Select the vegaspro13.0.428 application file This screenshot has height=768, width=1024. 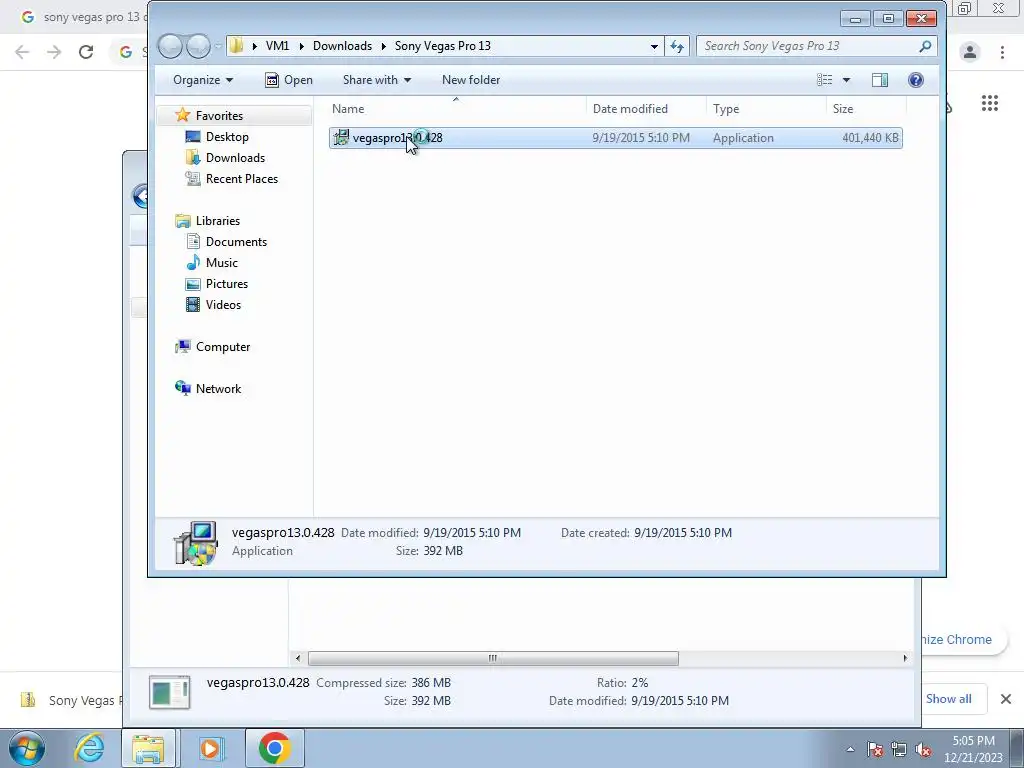tap(615, 138)
